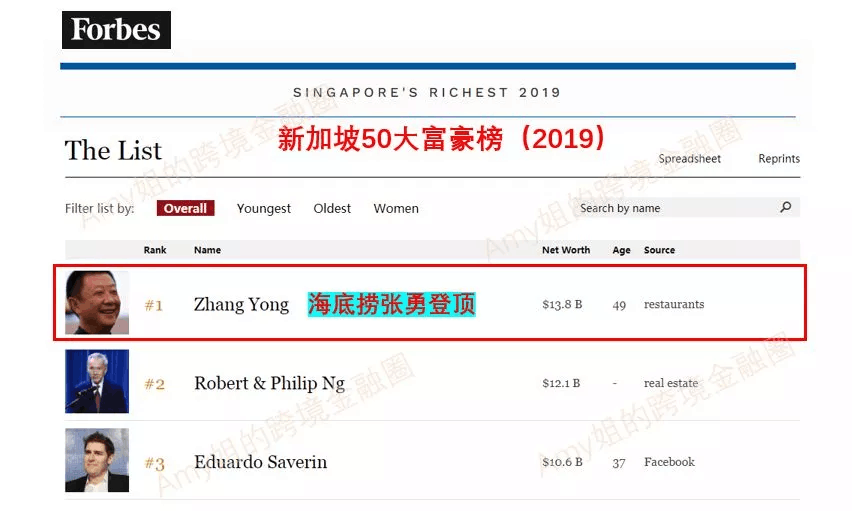Filter list by Women
This screenshot has width=852, height=511.
(x=396, y=208)
